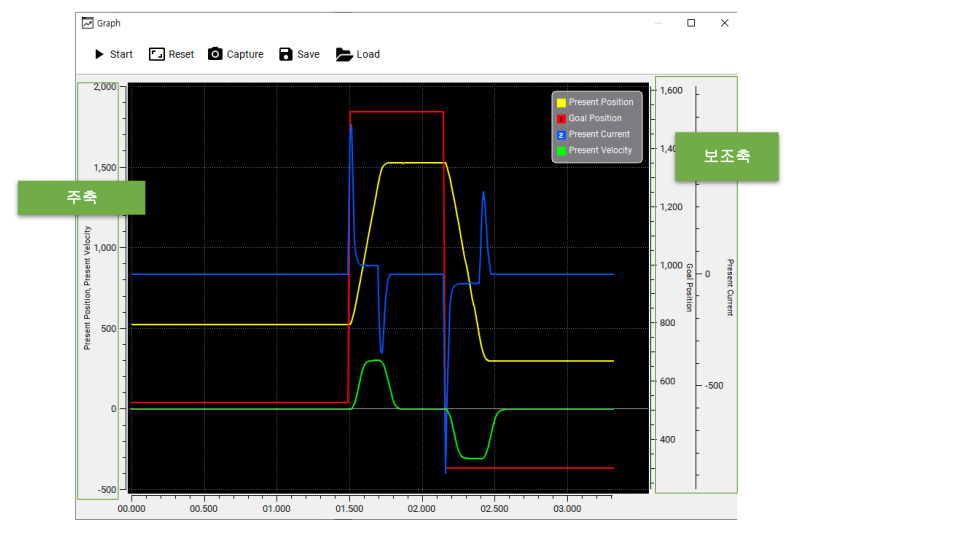This screenshot has height=540, width=960.
Task: Click blue Present Current legend swatch
Action: coord(561,135)
